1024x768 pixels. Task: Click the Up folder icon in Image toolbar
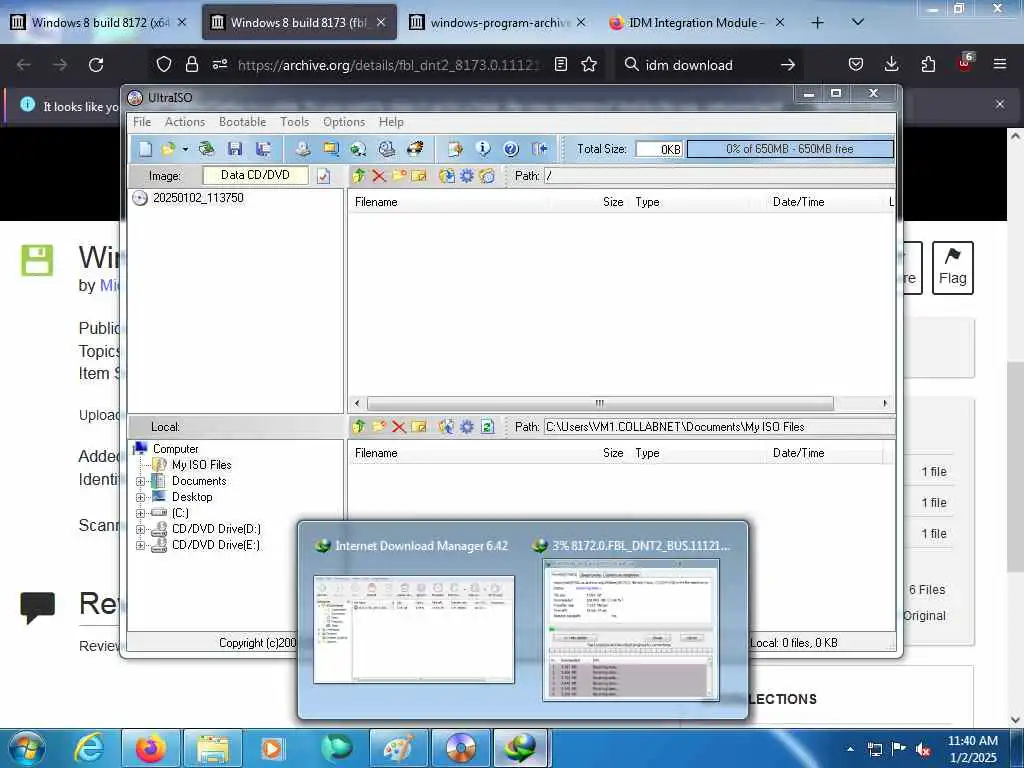pyautogui.click(x=359, y=176)
